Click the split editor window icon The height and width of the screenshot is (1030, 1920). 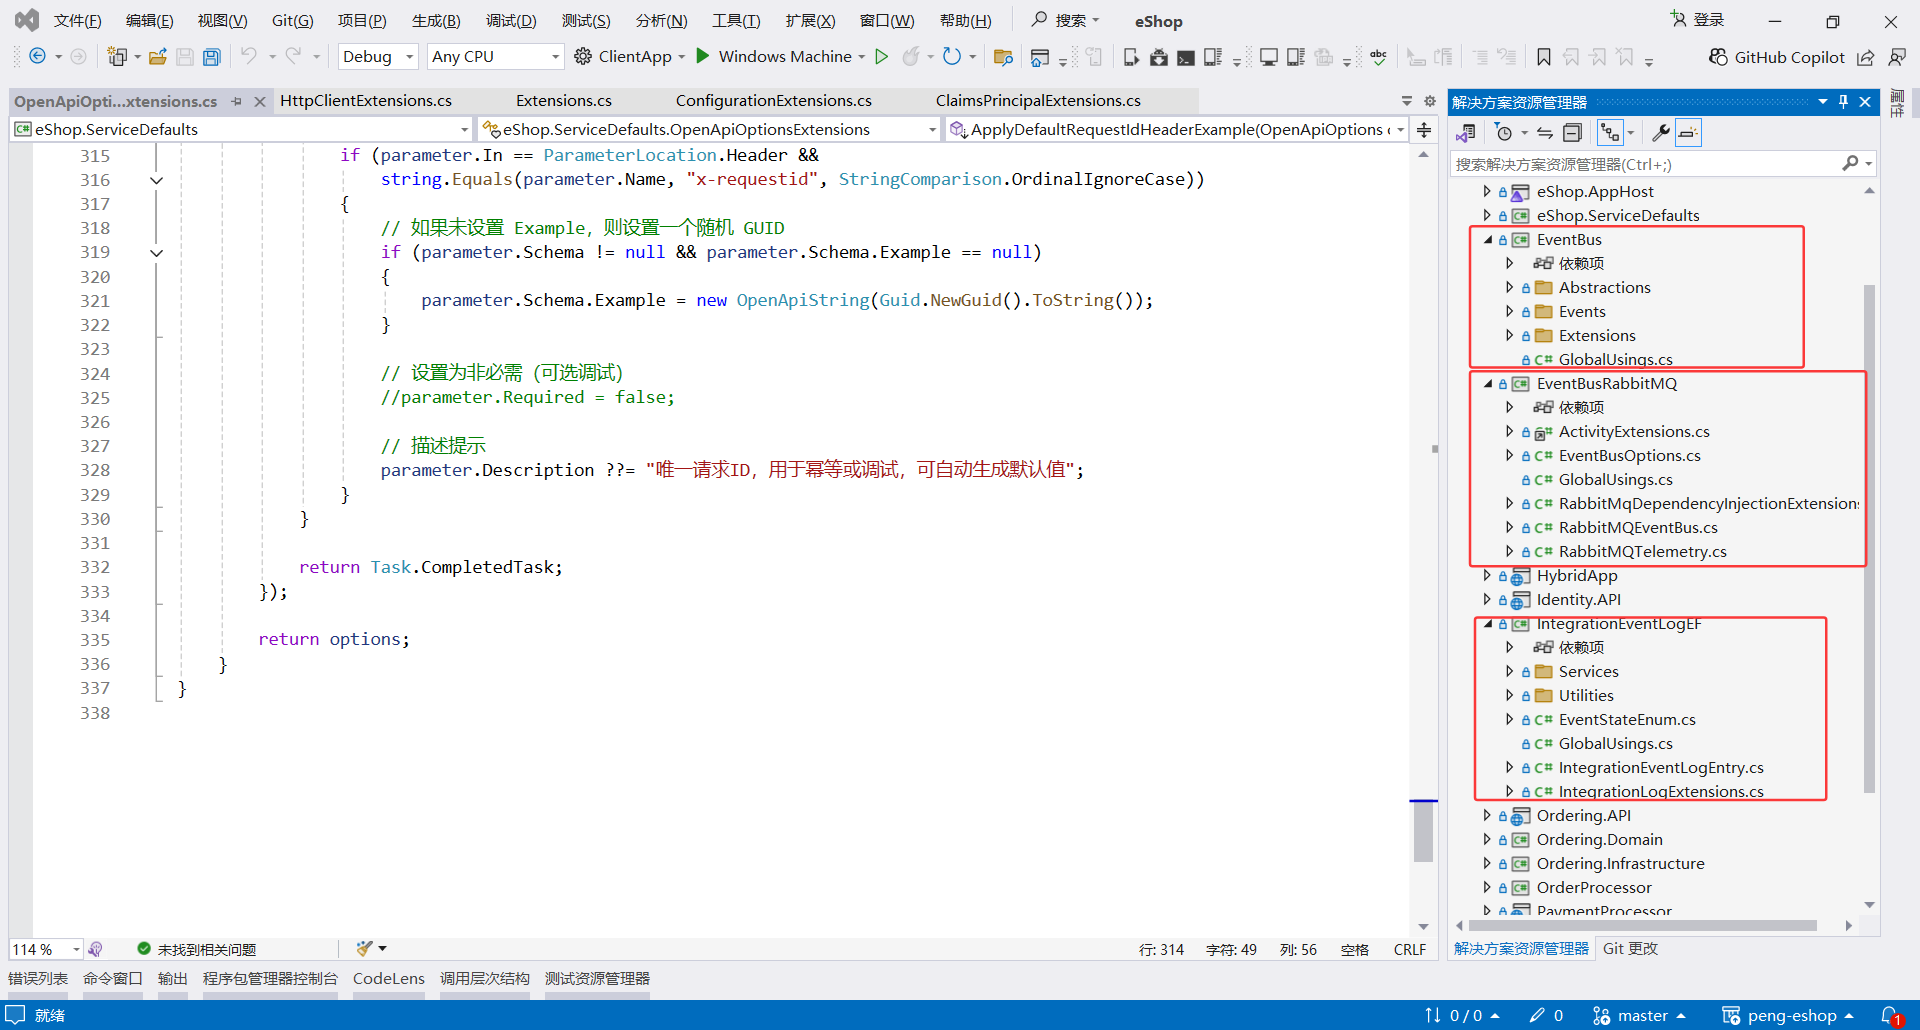click(x=1424, y=130)
